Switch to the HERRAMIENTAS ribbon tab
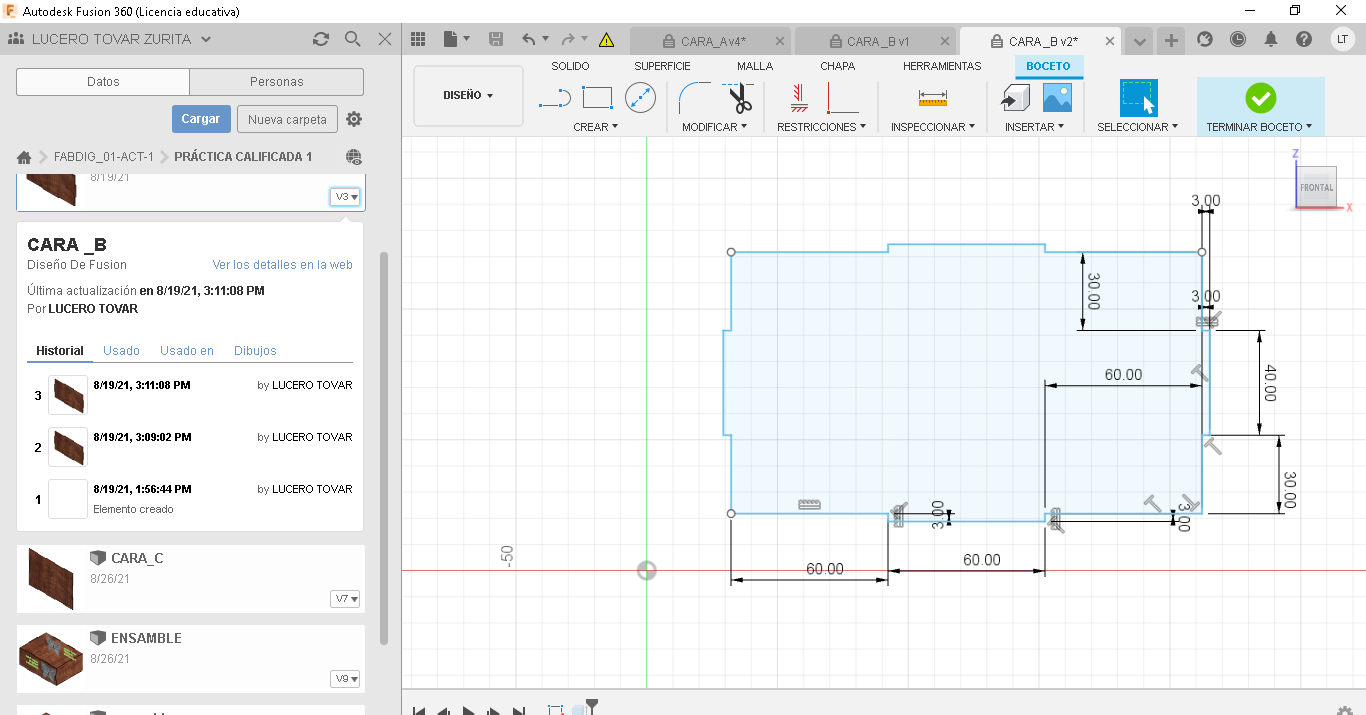The width and height of the screenshot is (1366, 715). 942,66
